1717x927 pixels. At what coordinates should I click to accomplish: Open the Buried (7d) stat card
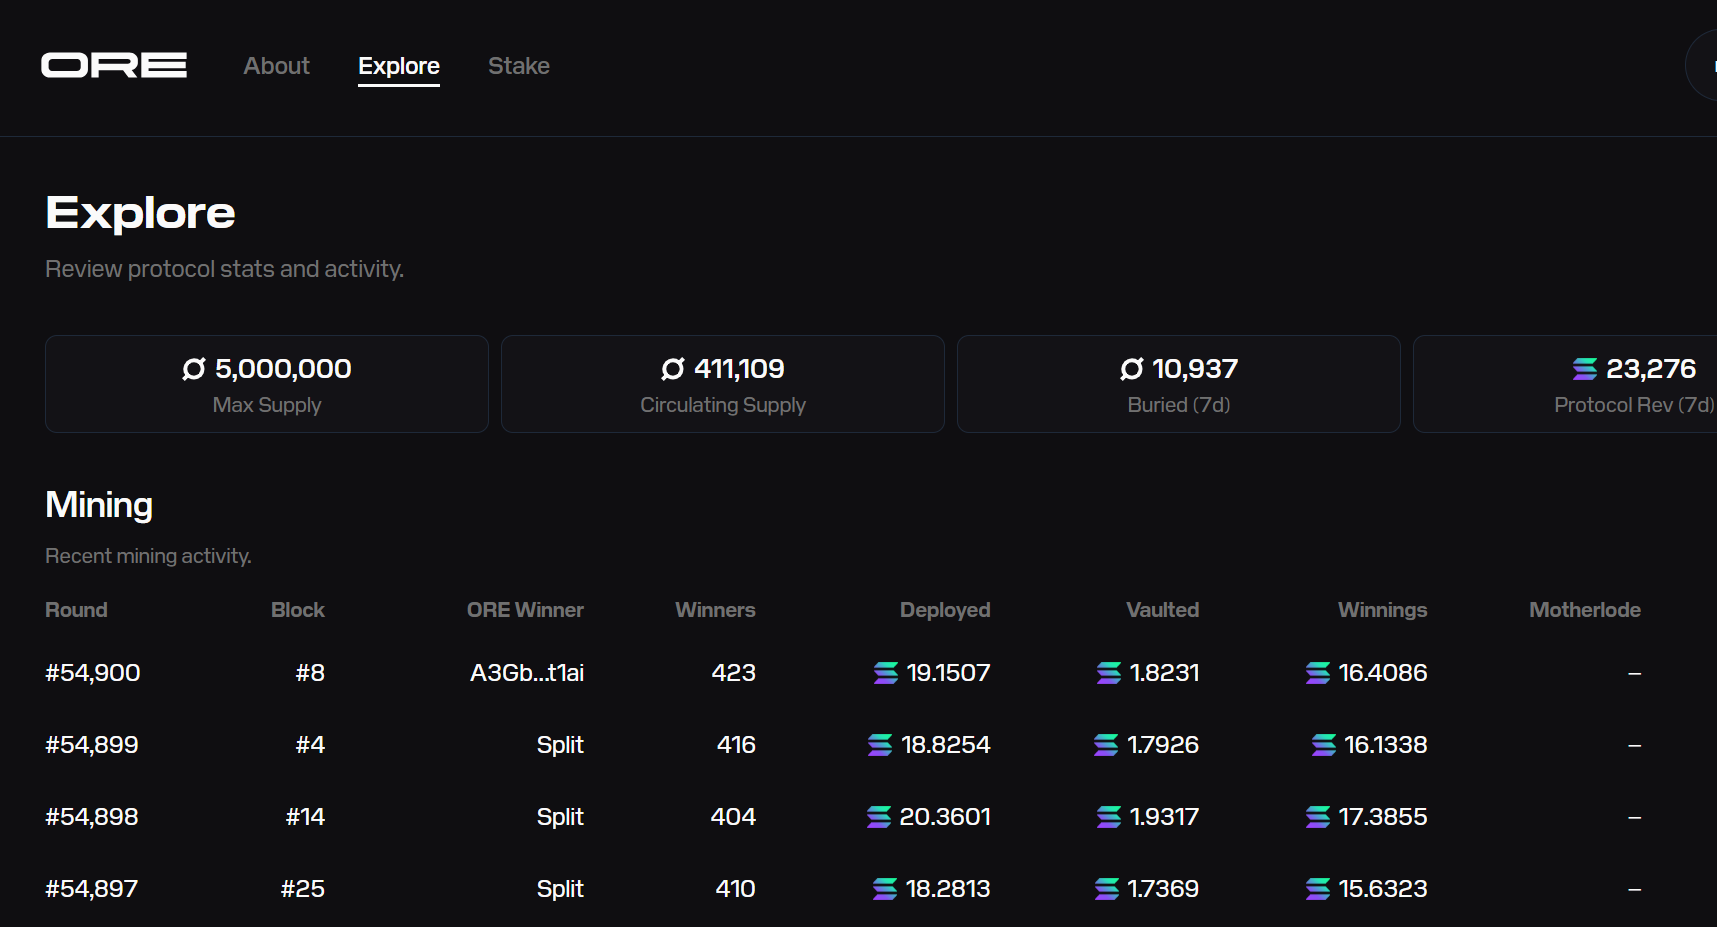[x=1179, y=384]
